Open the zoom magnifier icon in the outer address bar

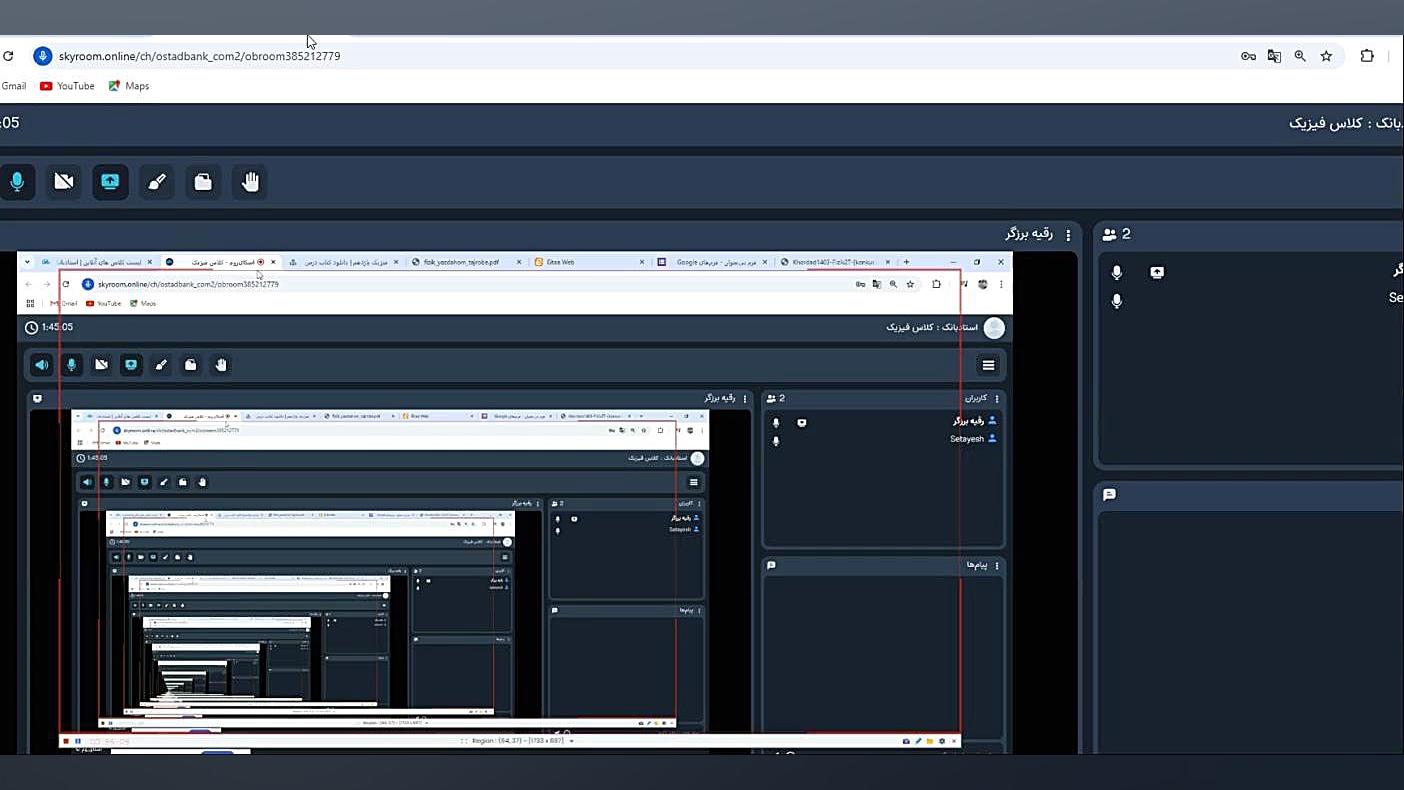(1300, 56)
